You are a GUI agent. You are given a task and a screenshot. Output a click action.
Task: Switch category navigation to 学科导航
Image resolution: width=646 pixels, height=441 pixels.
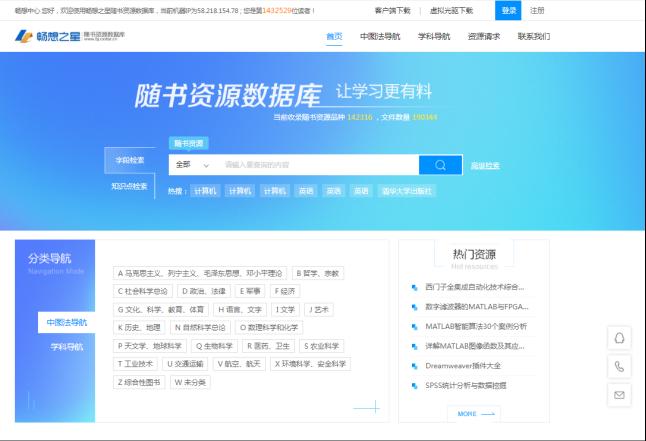[x=68, y=346]
